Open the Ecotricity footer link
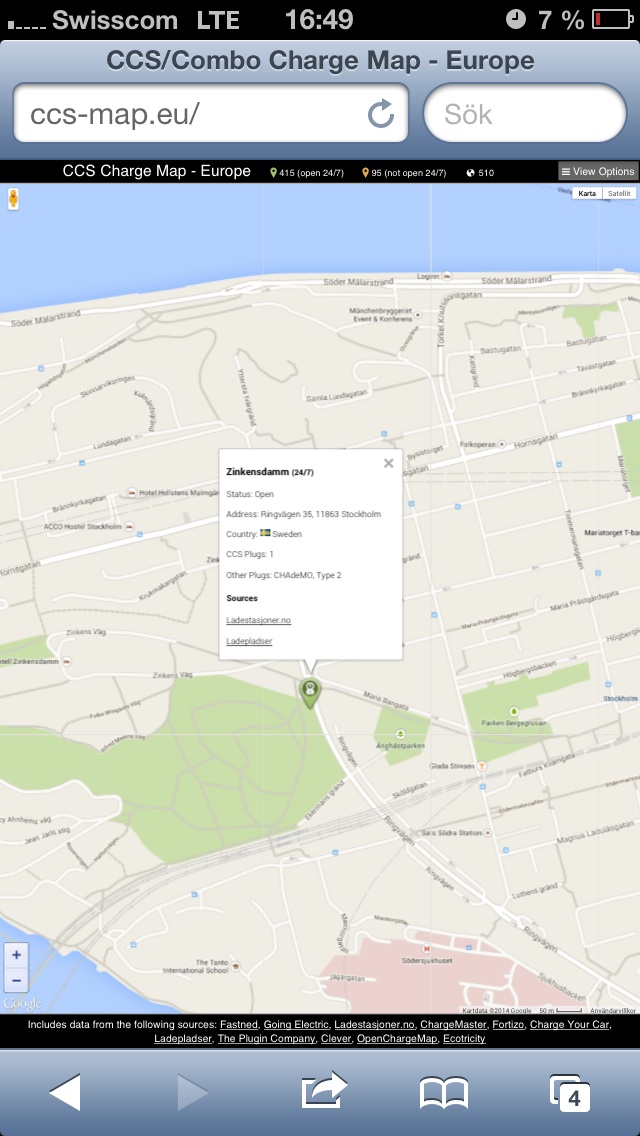Viewport: 640px width, 1136px height. click(x=464, y=1039)
